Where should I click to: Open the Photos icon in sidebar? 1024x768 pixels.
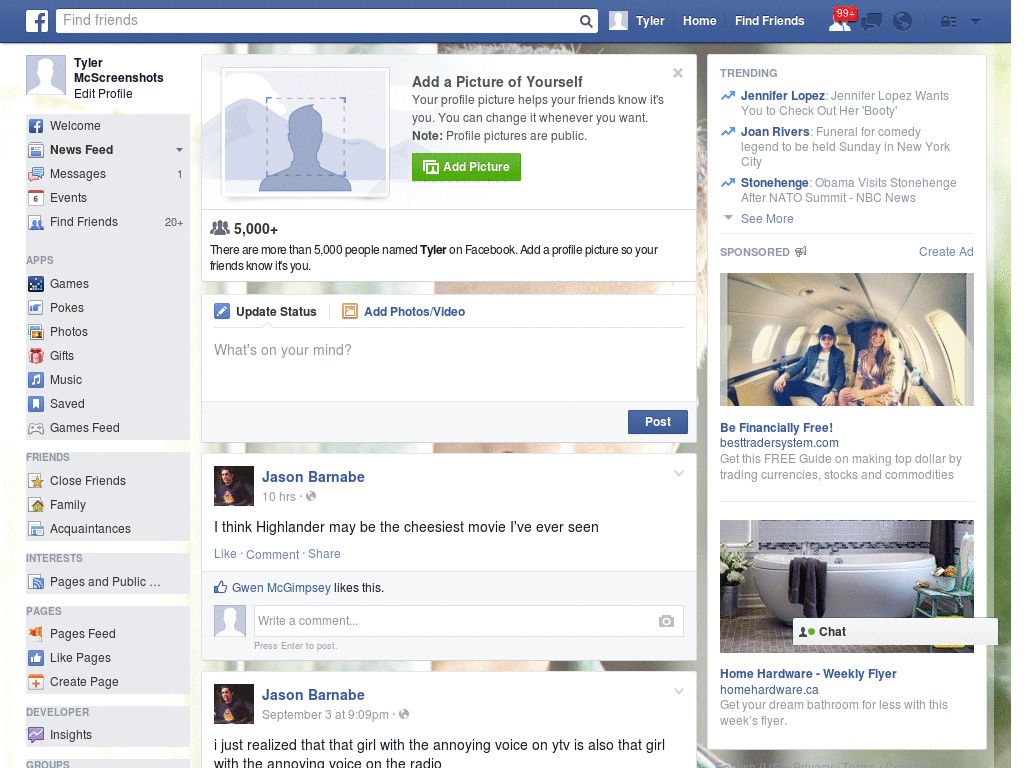tap(36, 332)
